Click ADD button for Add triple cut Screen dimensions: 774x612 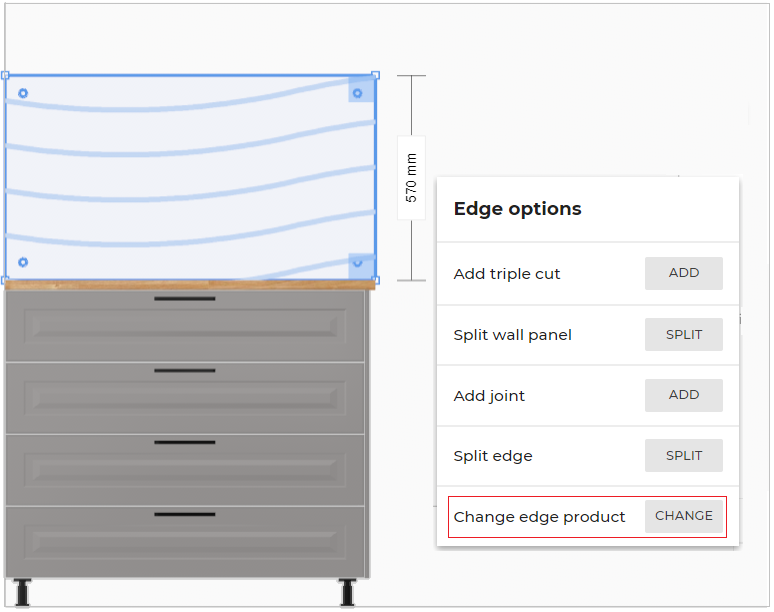click(x=683, y=273)
